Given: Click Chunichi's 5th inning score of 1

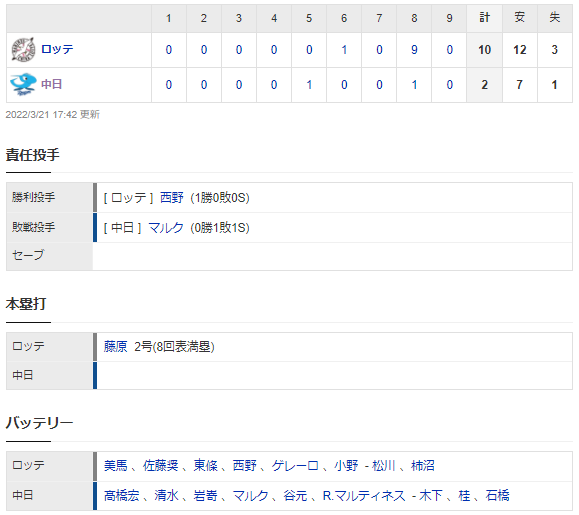Looking at the screenshot, I should (309, 85).
